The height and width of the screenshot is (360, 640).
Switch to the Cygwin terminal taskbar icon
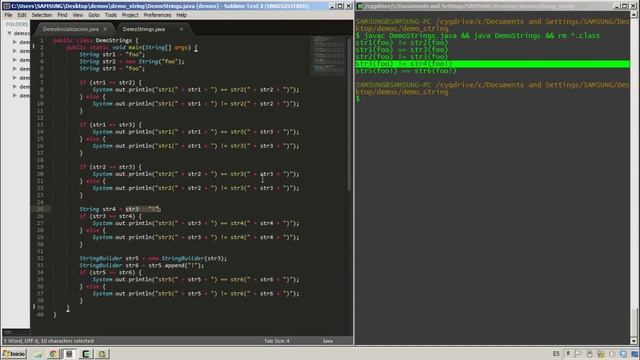(86, 354)
